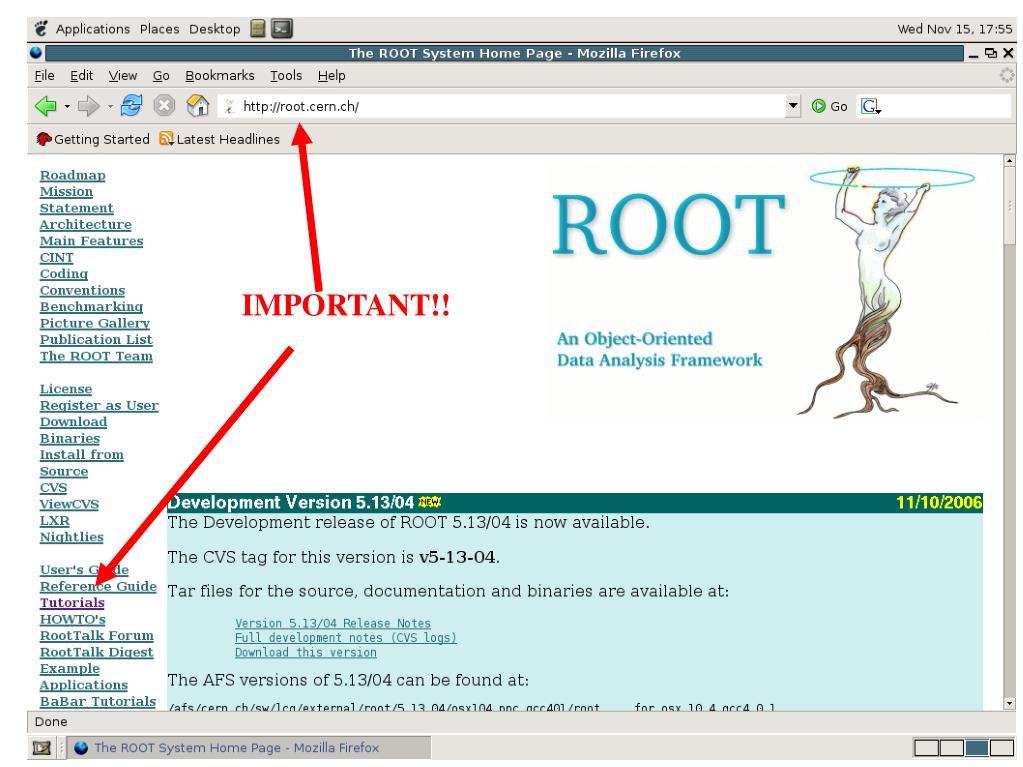This screenshot has height=767, width=1023.
Task: Click the Getting Started bookmark
Action: 93,139
